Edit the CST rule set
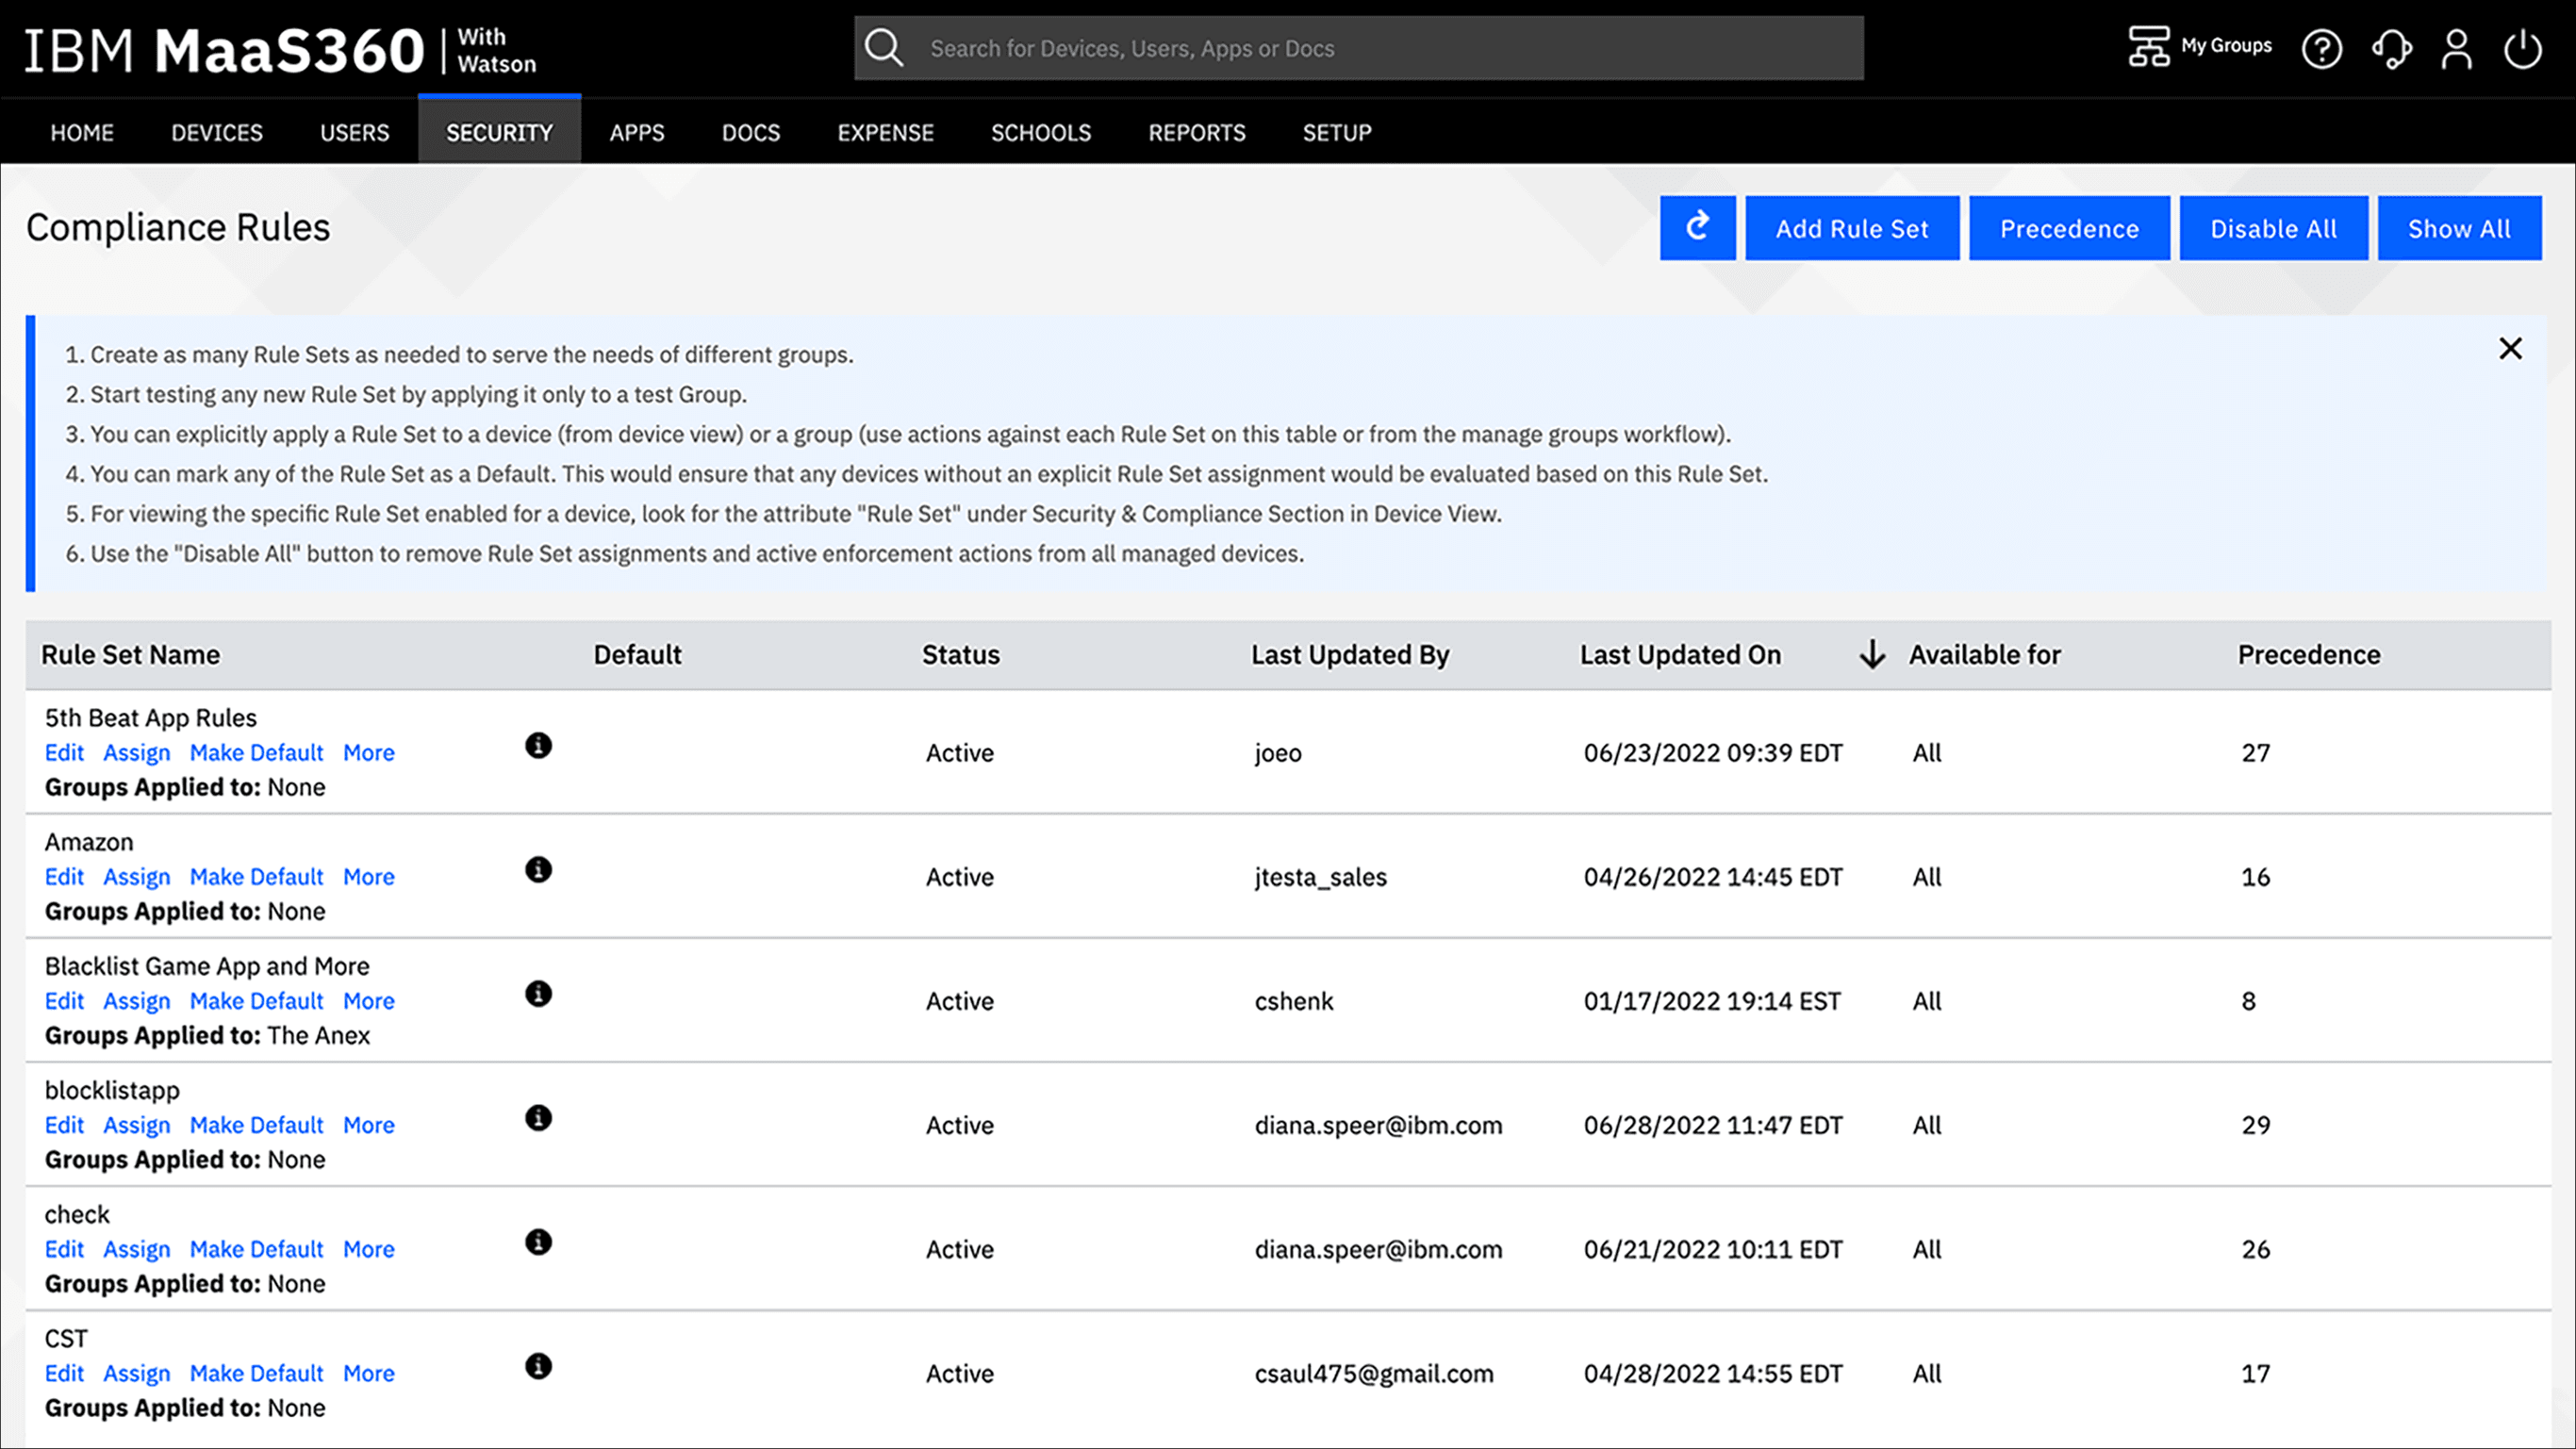Screen dimensions: 2576x1449 pos(65,1373)
